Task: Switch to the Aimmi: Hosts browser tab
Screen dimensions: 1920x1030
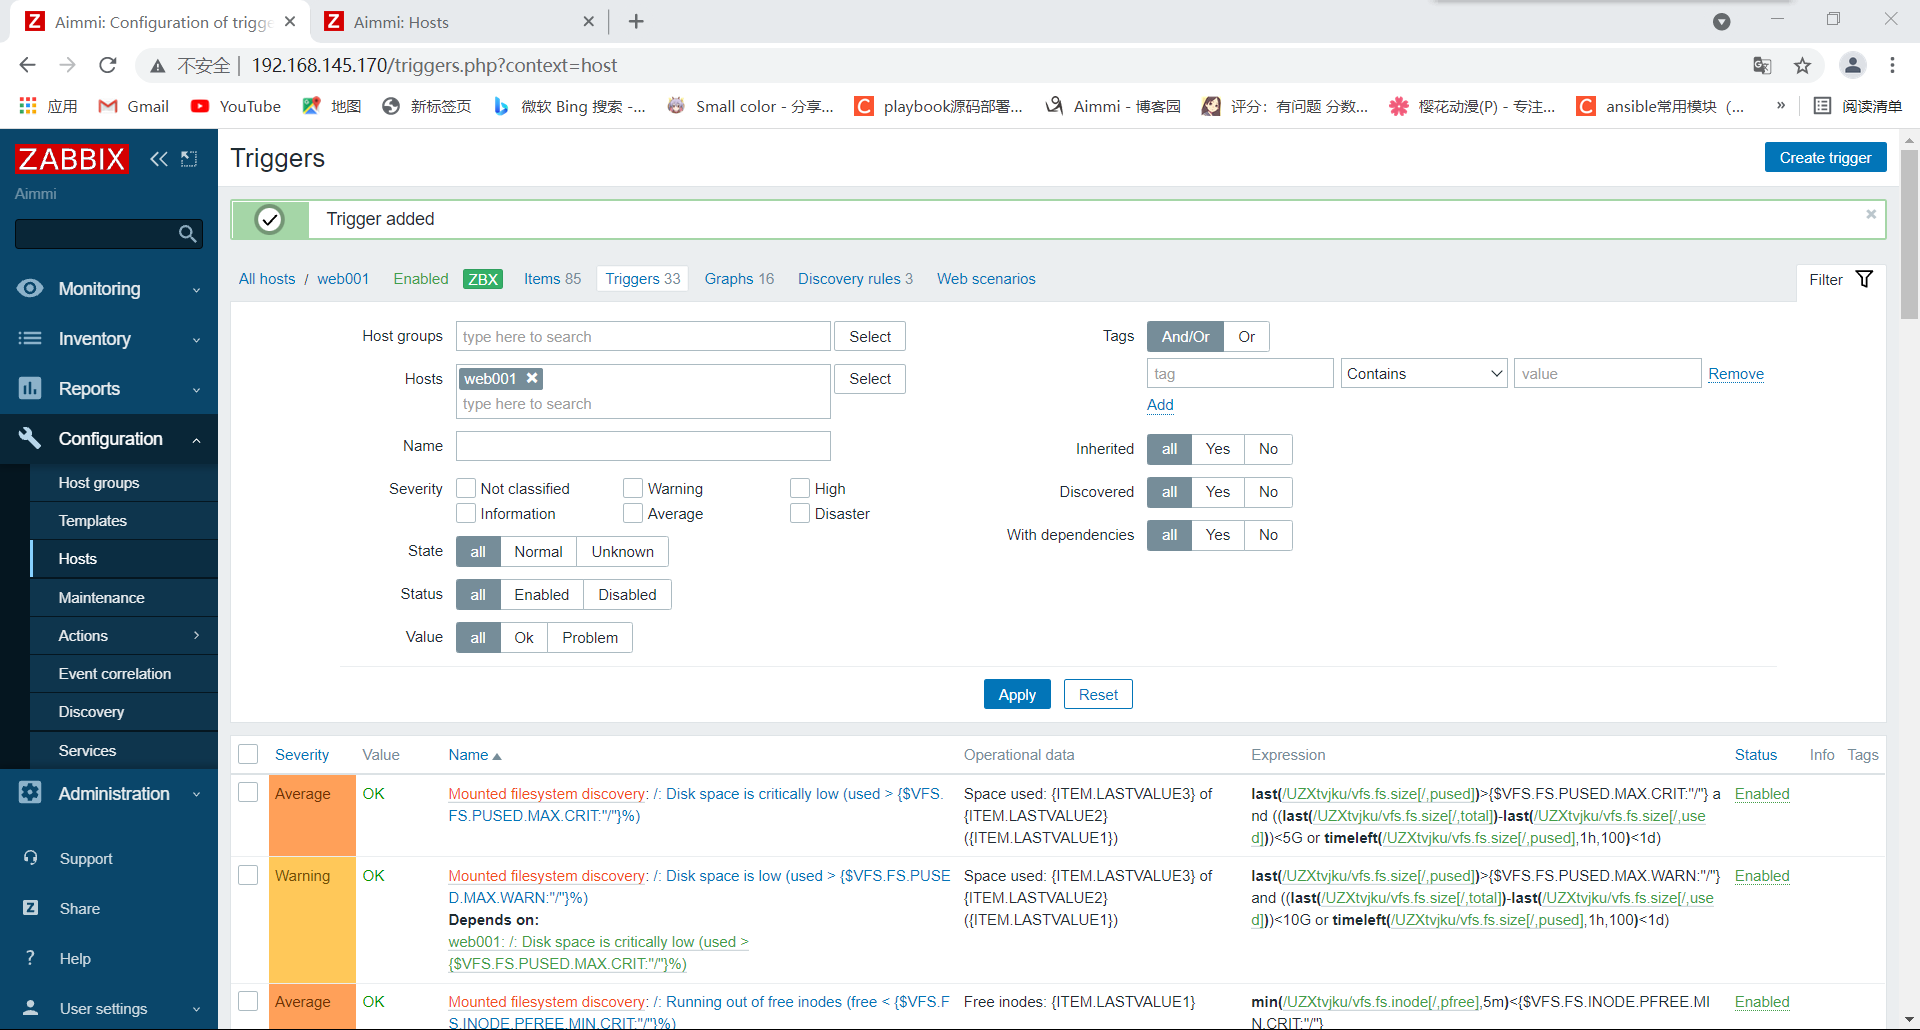Action: 459,22
